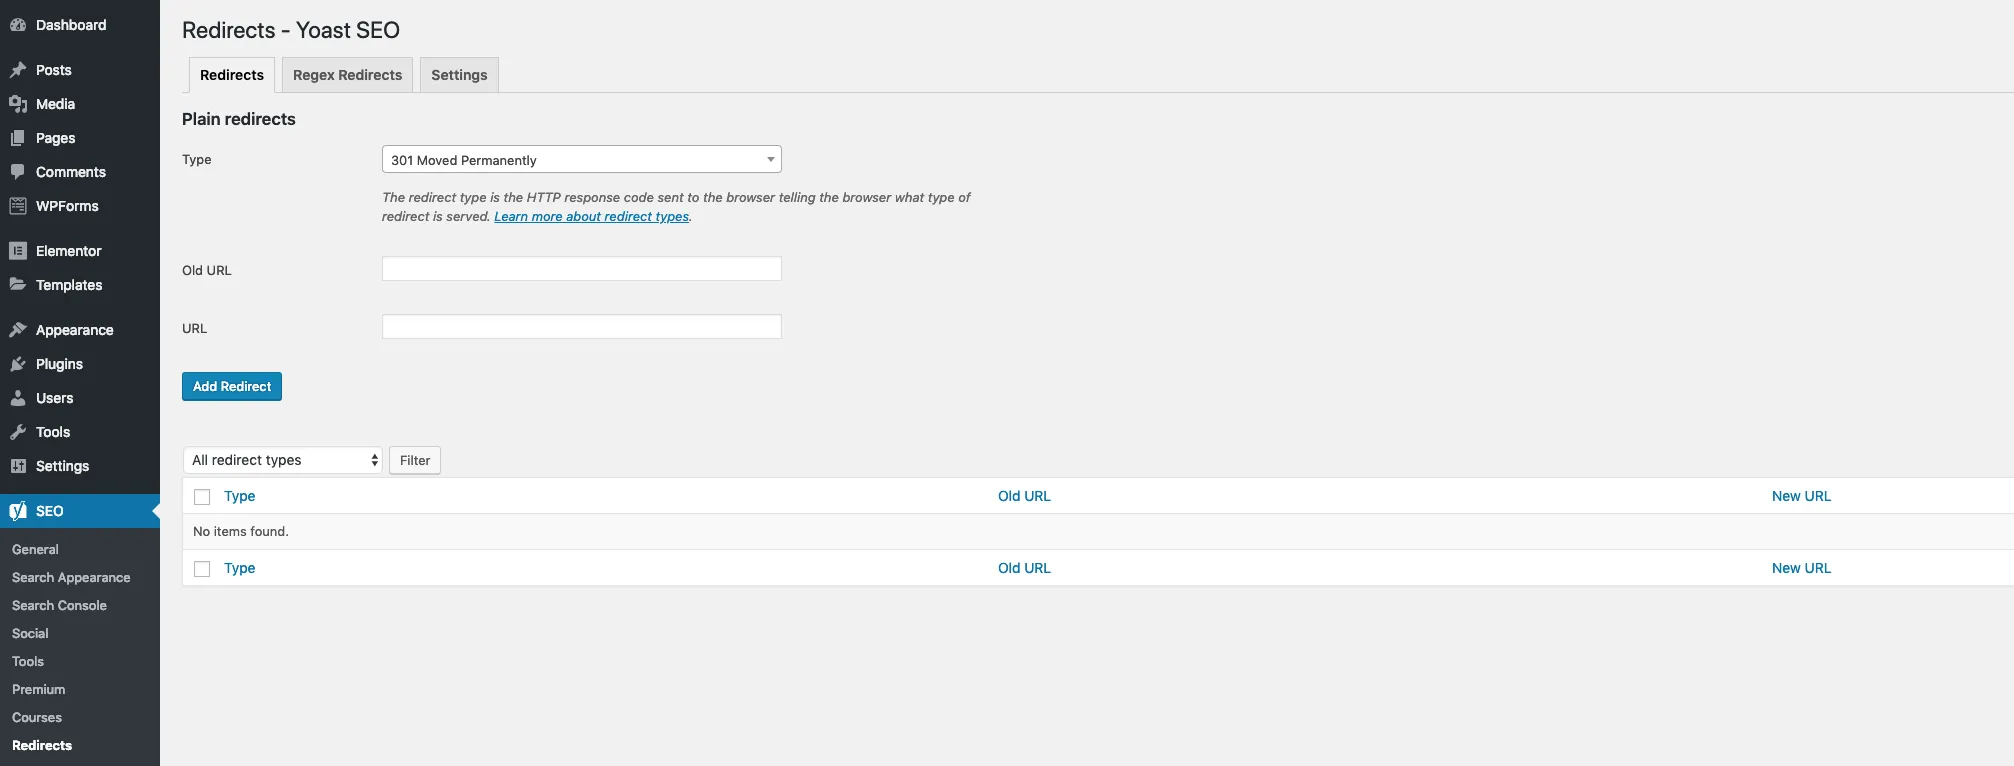This screenshot has height=766, width=2014.
Task: Click the 'Plain redirects' section heading
Action: [x=239, y=119]
